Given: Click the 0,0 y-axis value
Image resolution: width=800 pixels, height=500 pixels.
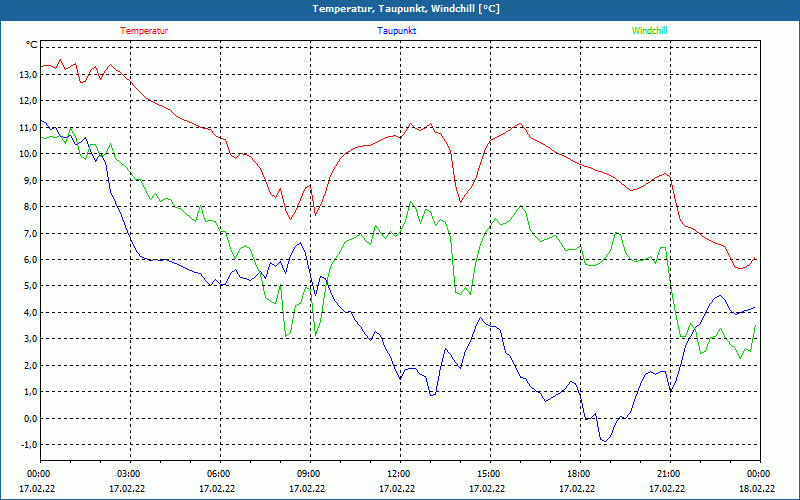Looking at the screenshot, I should click(x=31, y=418).
